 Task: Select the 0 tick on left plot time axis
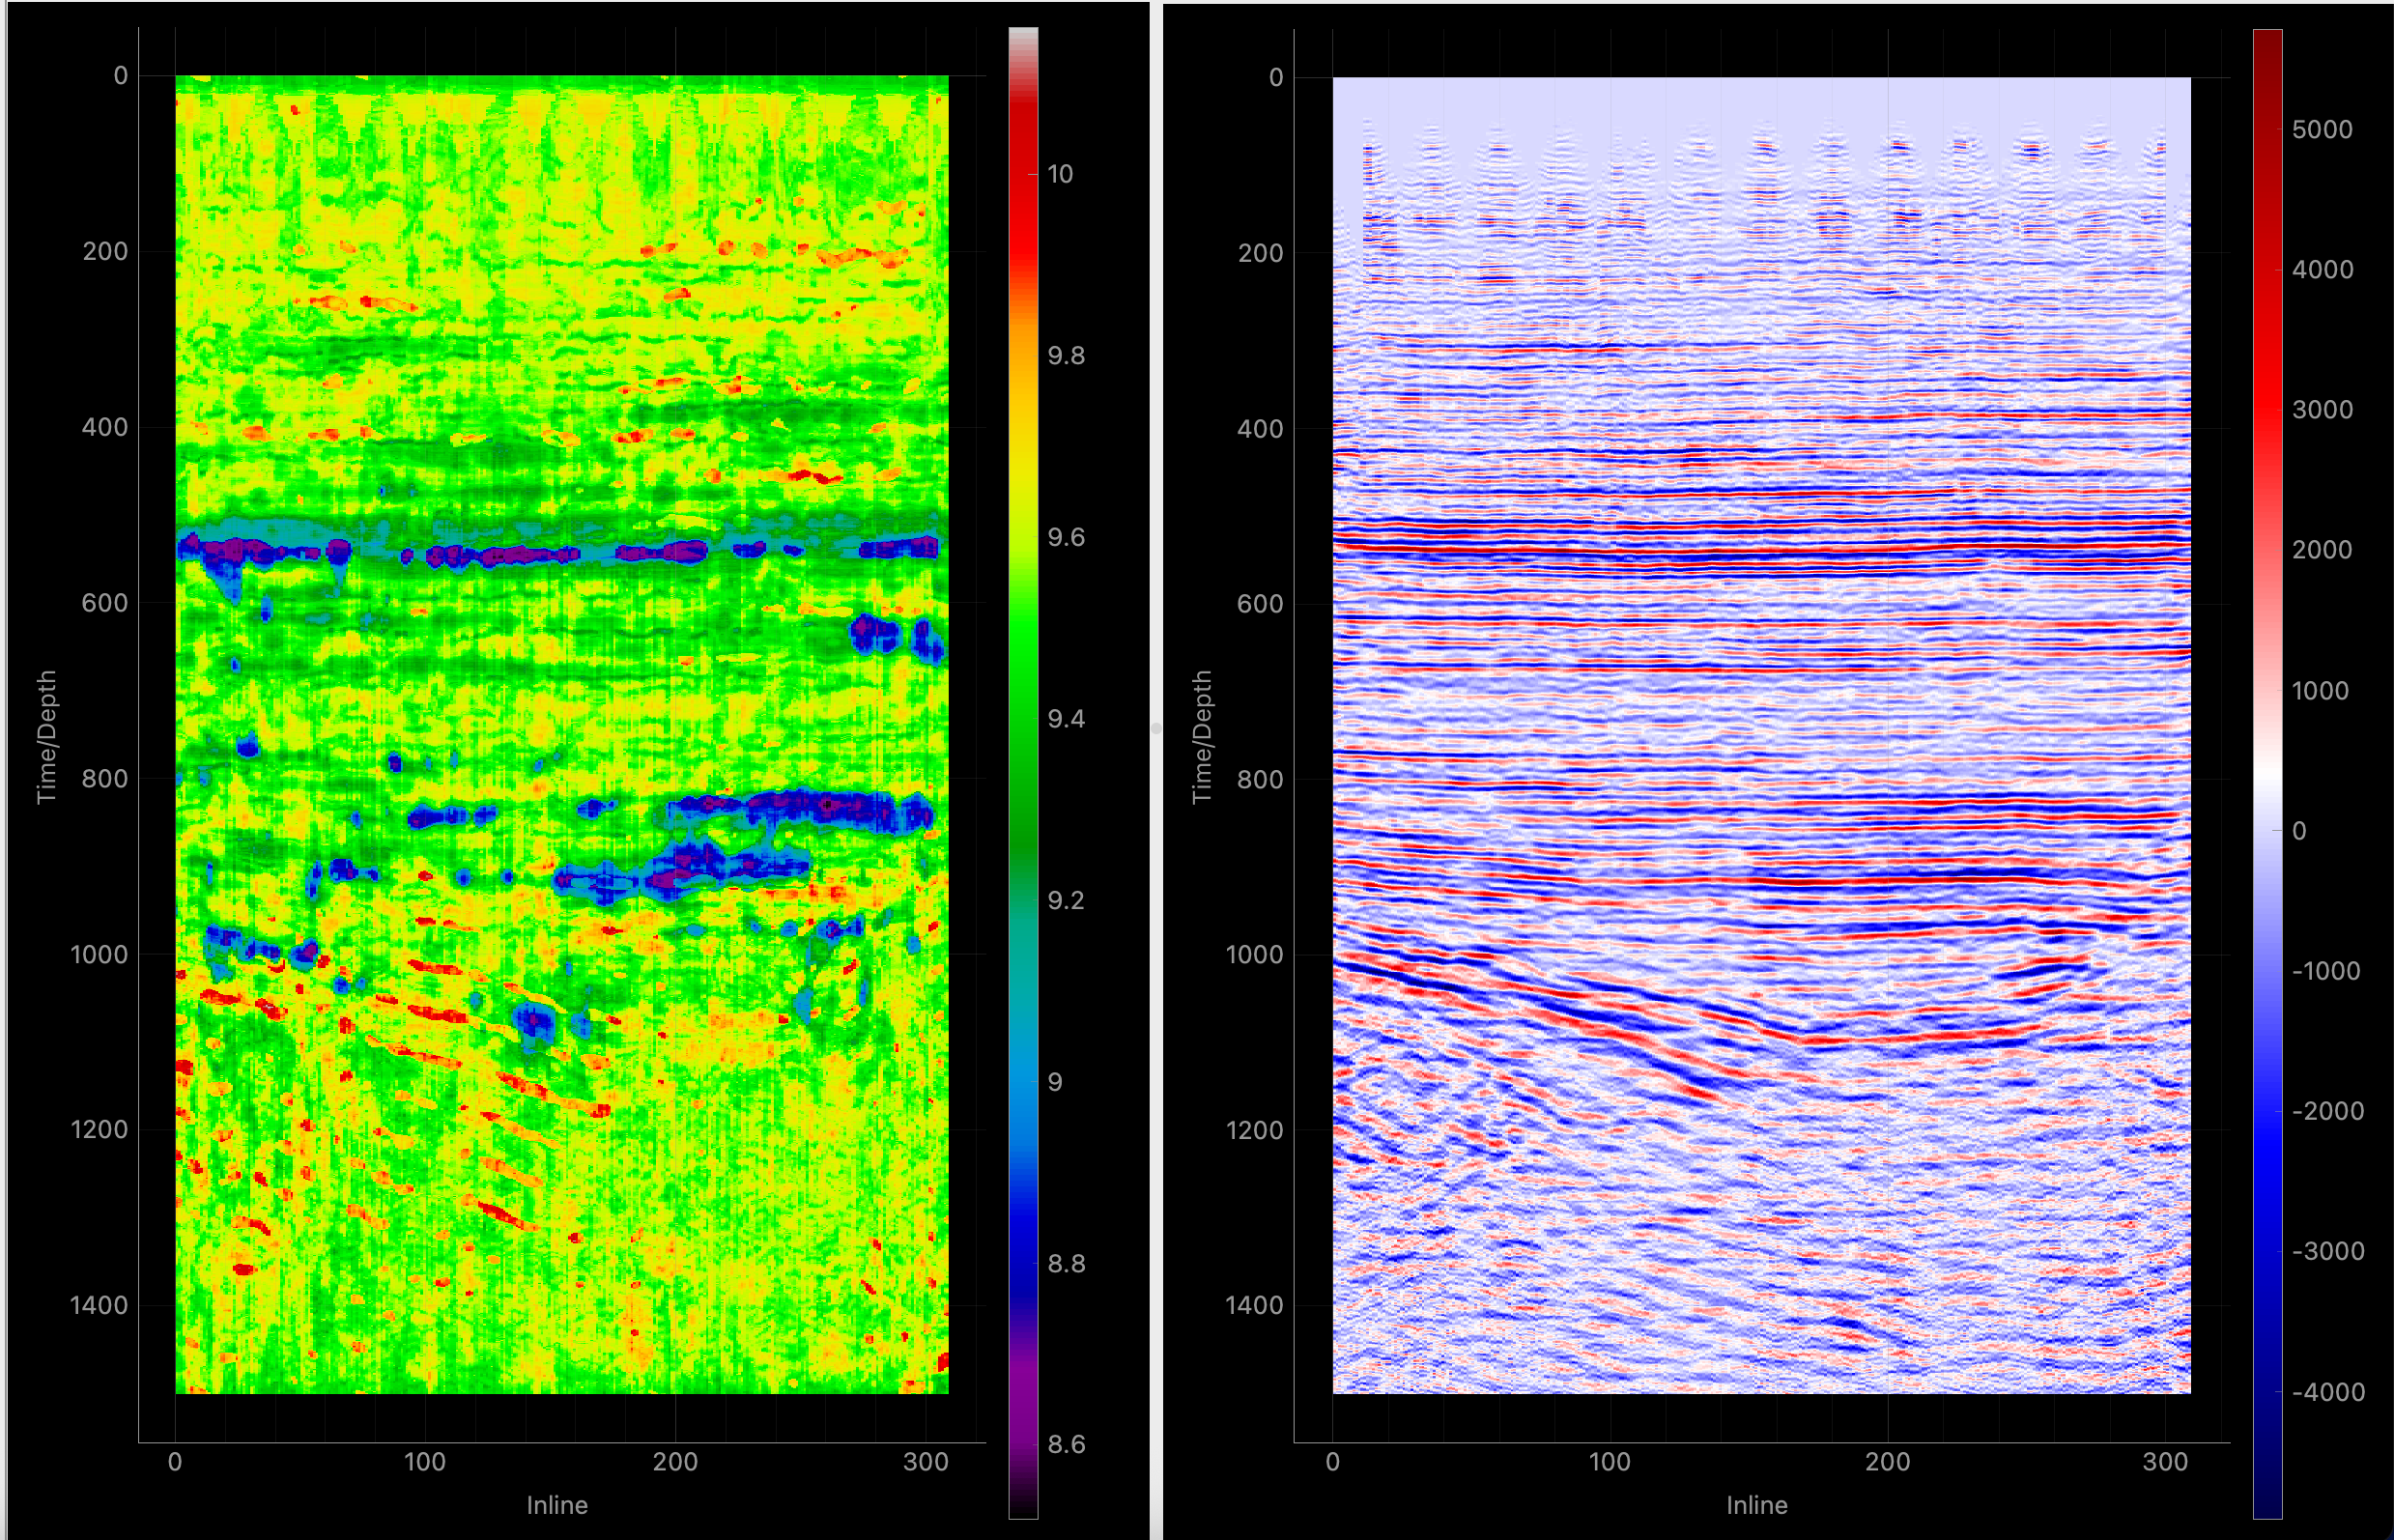(121, 75)
